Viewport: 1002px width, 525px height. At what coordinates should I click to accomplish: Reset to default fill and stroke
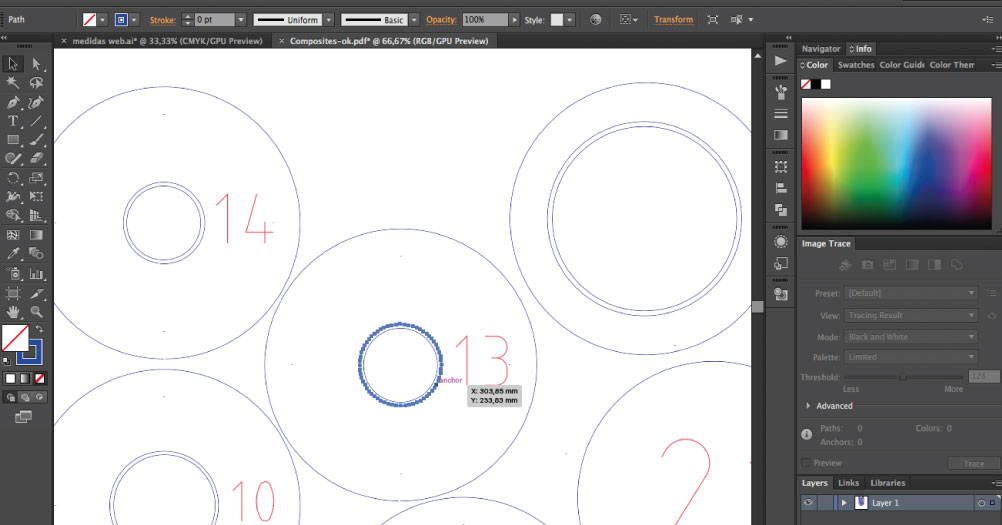pos(6,361)
